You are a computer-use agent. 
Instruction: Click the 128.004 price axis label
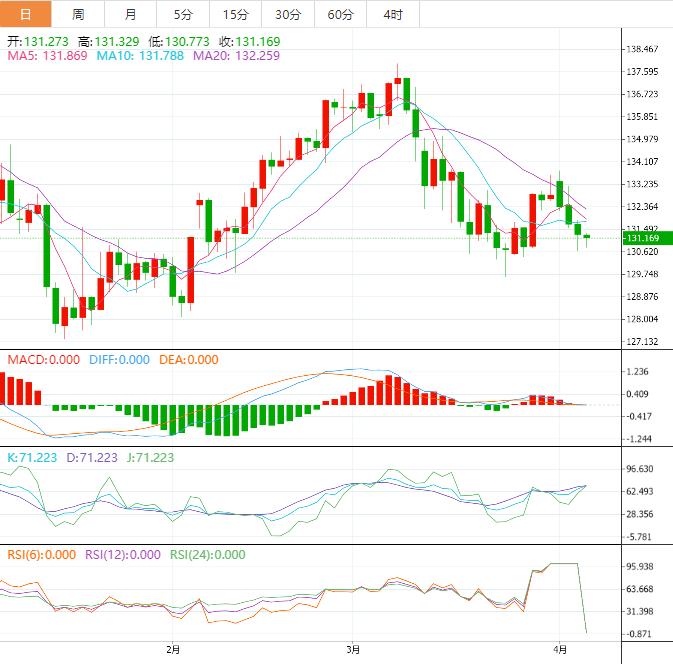point(642,319)
